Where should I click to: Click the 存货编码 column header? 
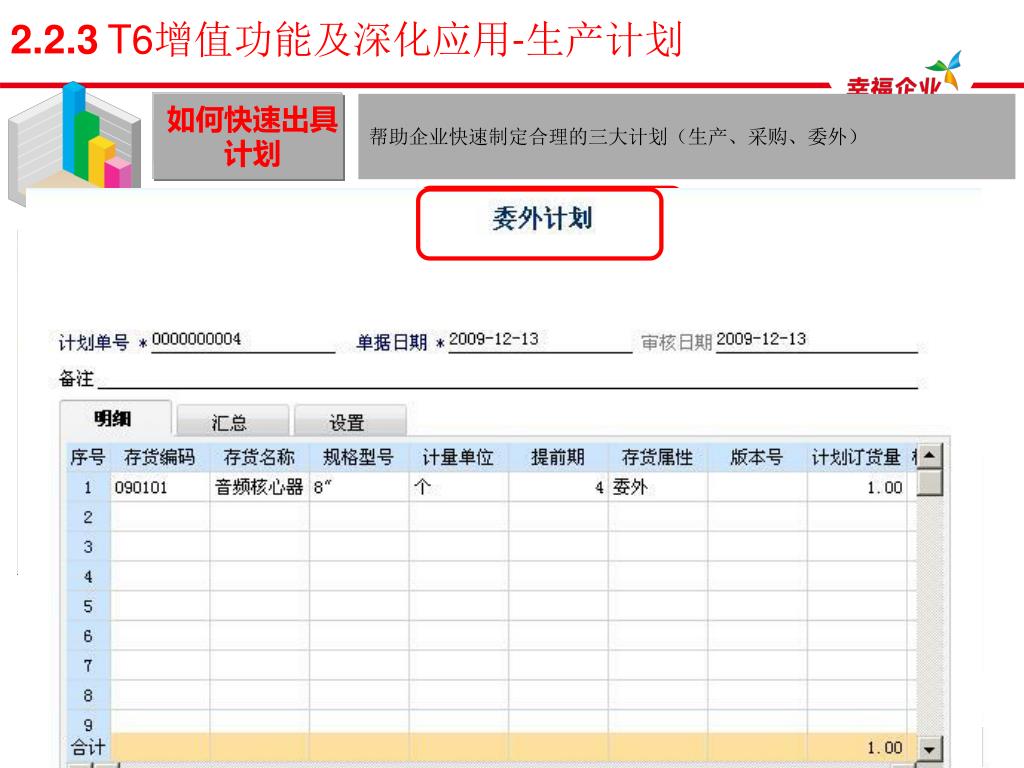pyautogui.click(x=160, y=457)
